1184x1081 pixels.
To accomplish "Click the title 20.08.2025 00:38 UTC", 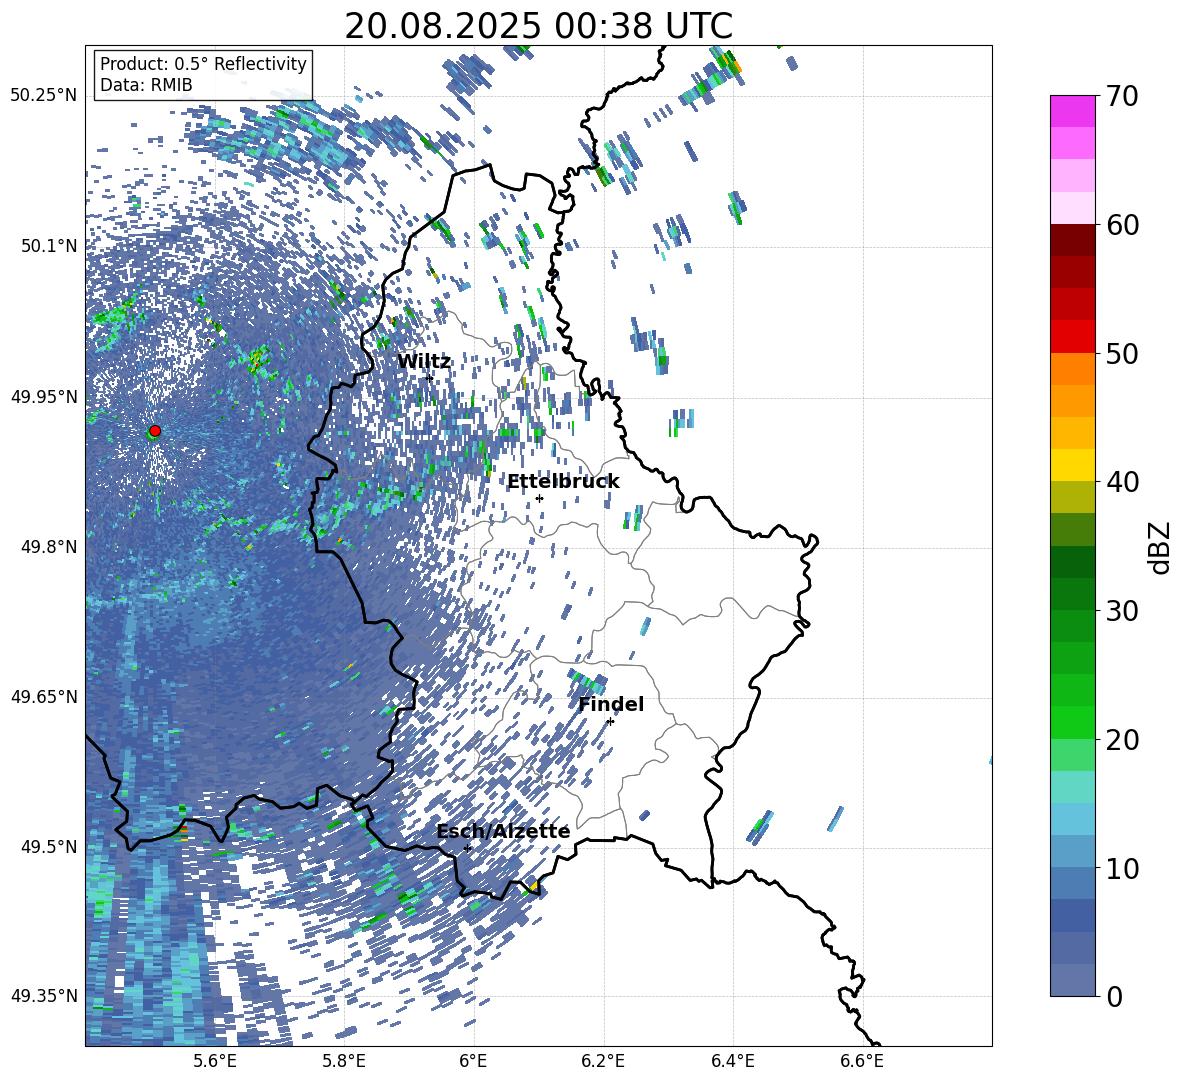I will point(538,26).
